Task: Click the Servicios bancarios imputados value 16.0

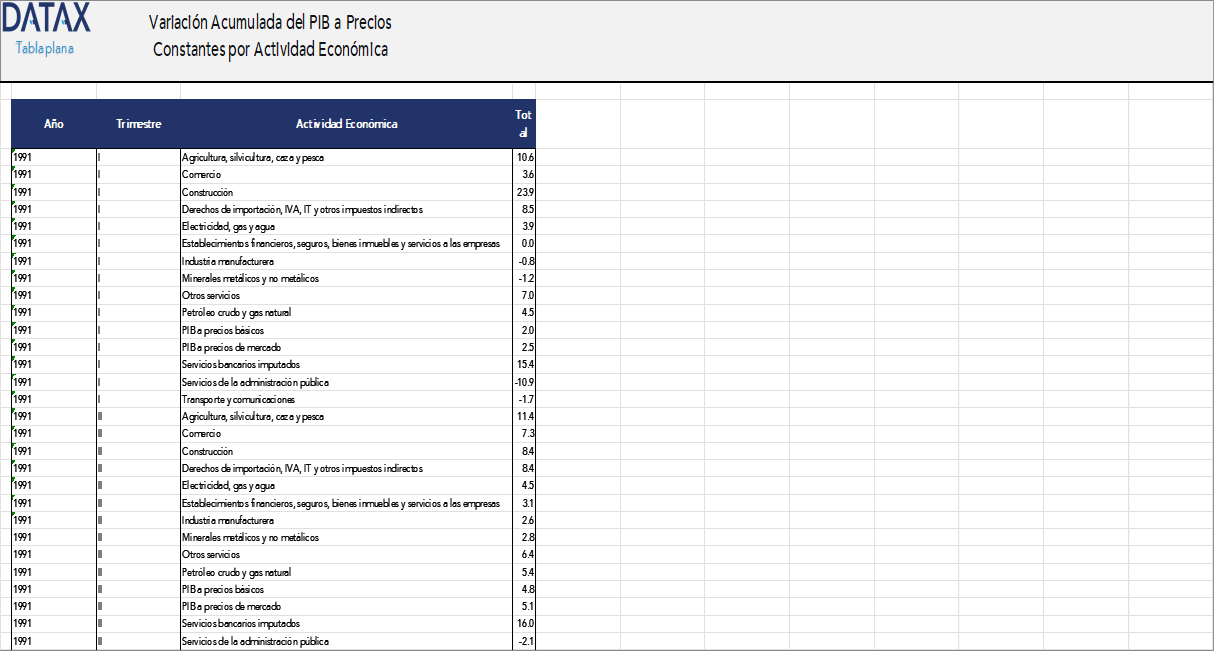Action: tap(522, 623)
